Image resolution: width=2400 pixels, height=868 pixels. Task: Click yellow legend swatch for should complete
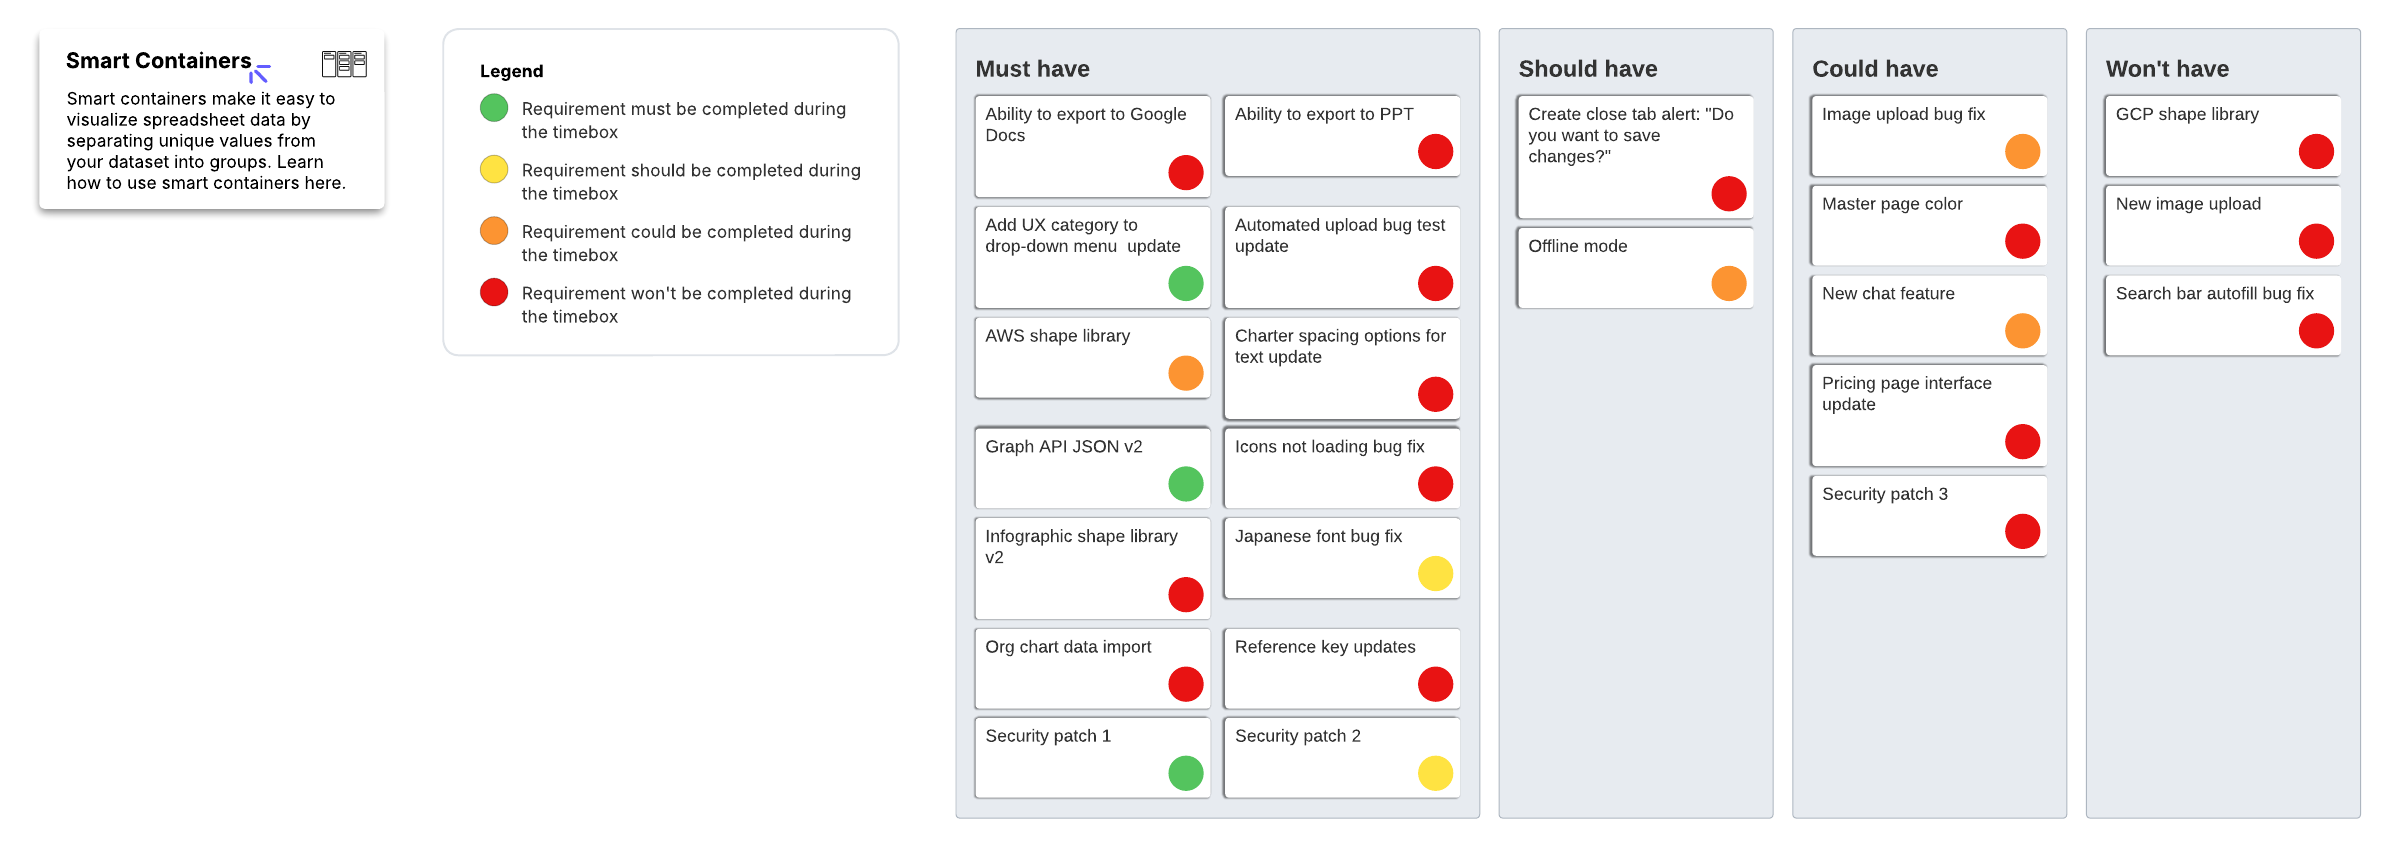[494, 169]
